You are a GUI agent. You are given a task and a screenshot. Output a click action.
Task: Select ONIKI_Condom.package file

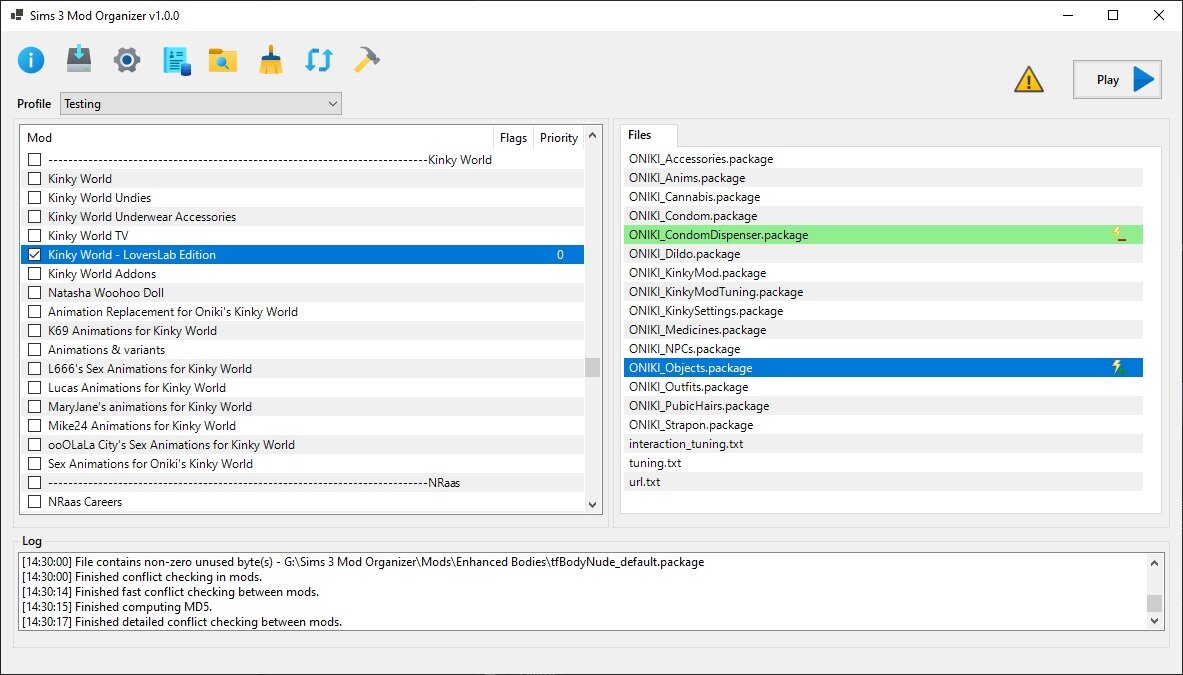click(883, 216)
